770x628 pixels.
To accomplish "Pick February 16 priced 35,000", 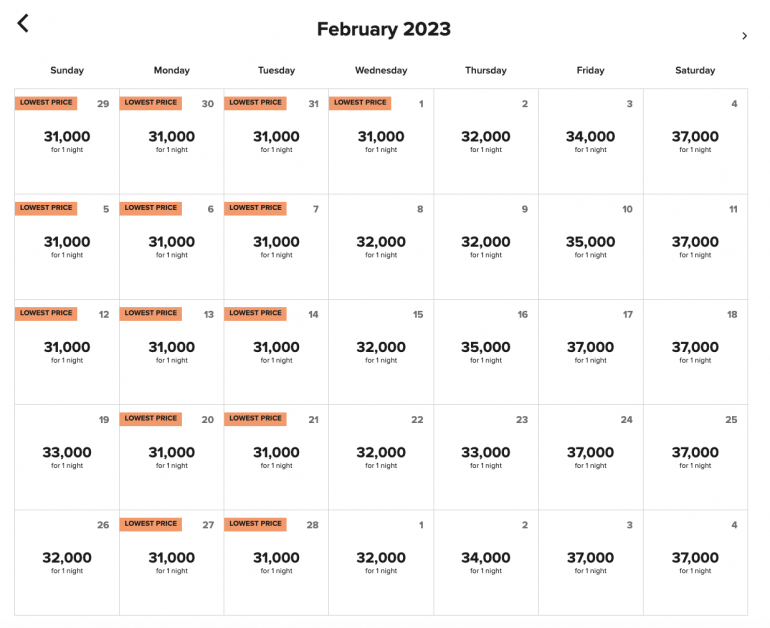I will (x=486, y=352).
